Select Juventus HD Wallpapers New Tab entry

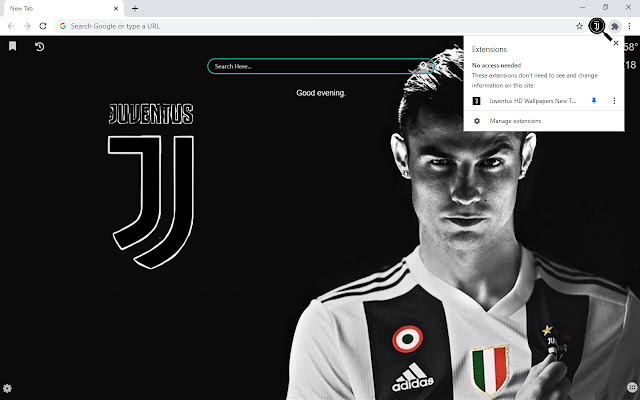[533, 101]
